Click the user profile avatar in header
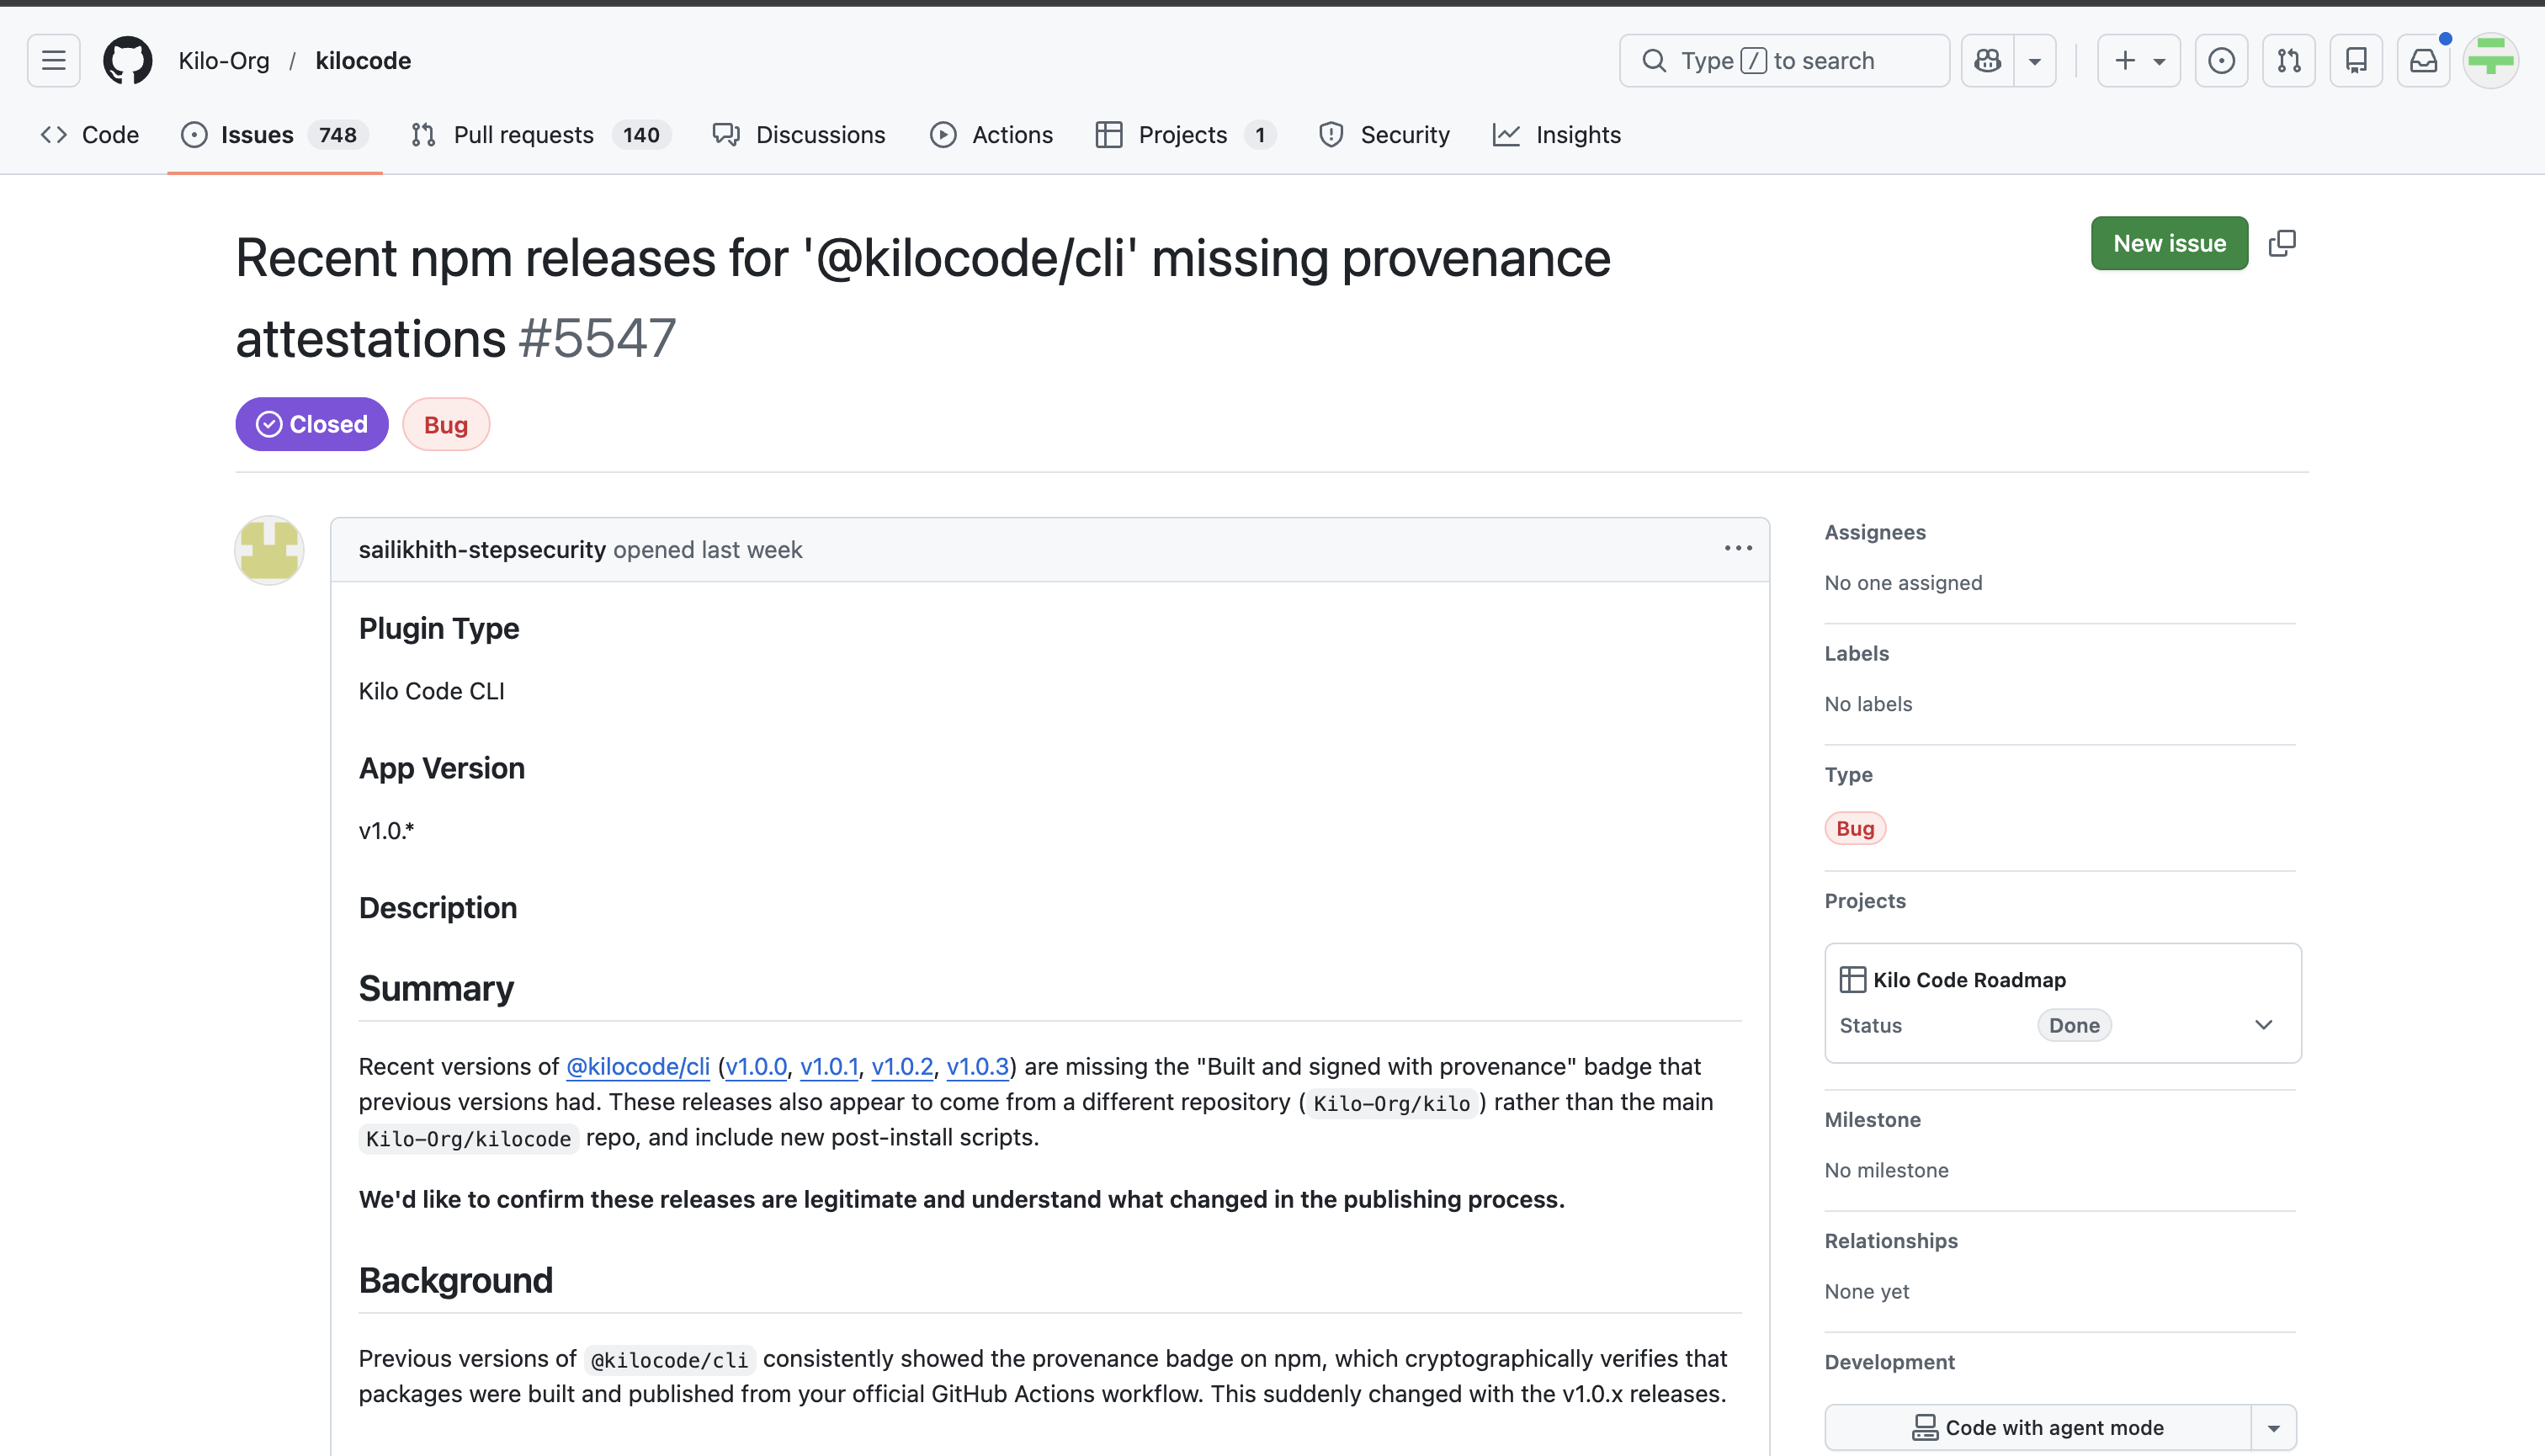This screenshot has width=2545, height=1456. pos(2490,61)
